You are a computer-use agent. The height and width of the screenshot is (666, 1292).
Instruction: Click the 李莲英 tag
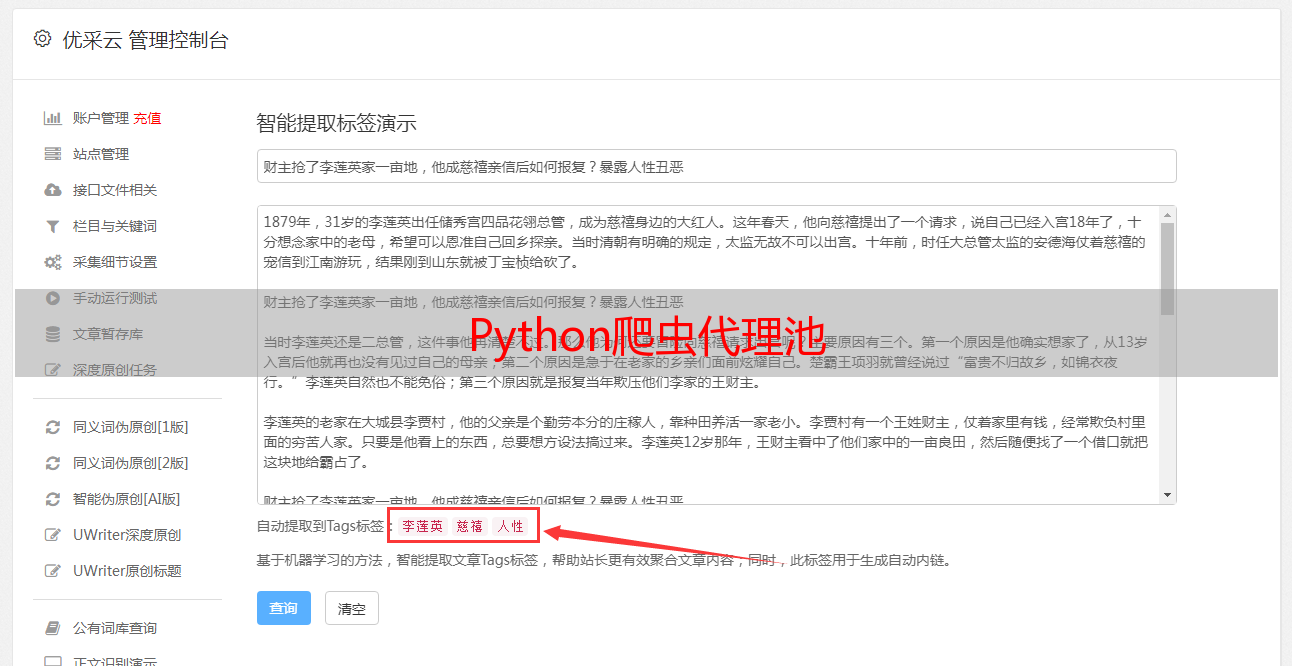(423, 526)
